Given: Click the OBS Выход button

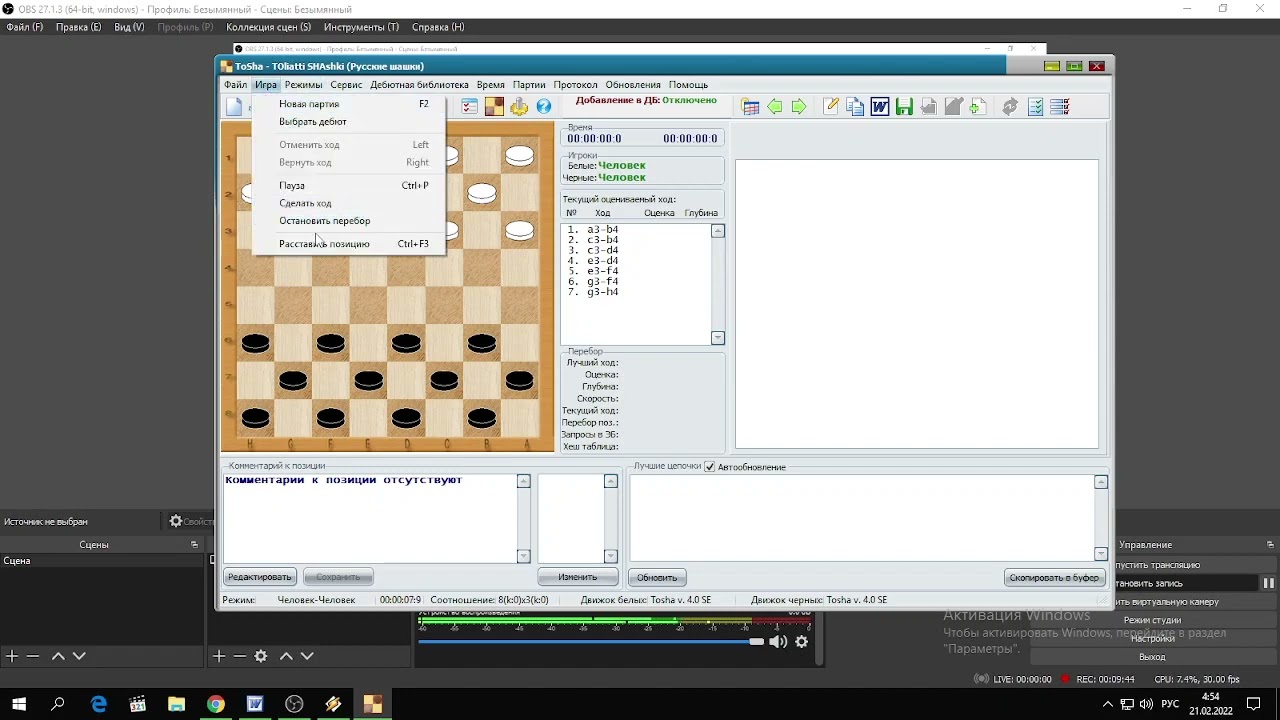Looking at the screenshot, I should (1152, 657).
